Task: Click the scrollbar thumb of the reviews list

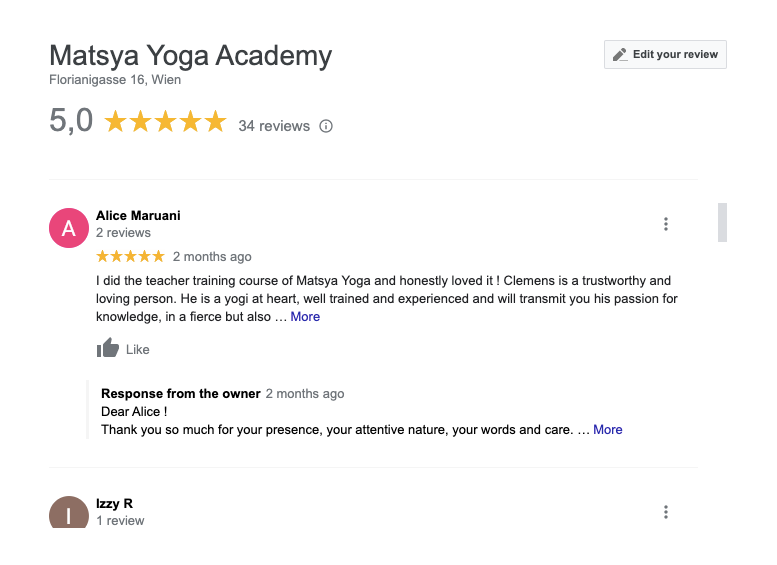Action: [722, 223]
